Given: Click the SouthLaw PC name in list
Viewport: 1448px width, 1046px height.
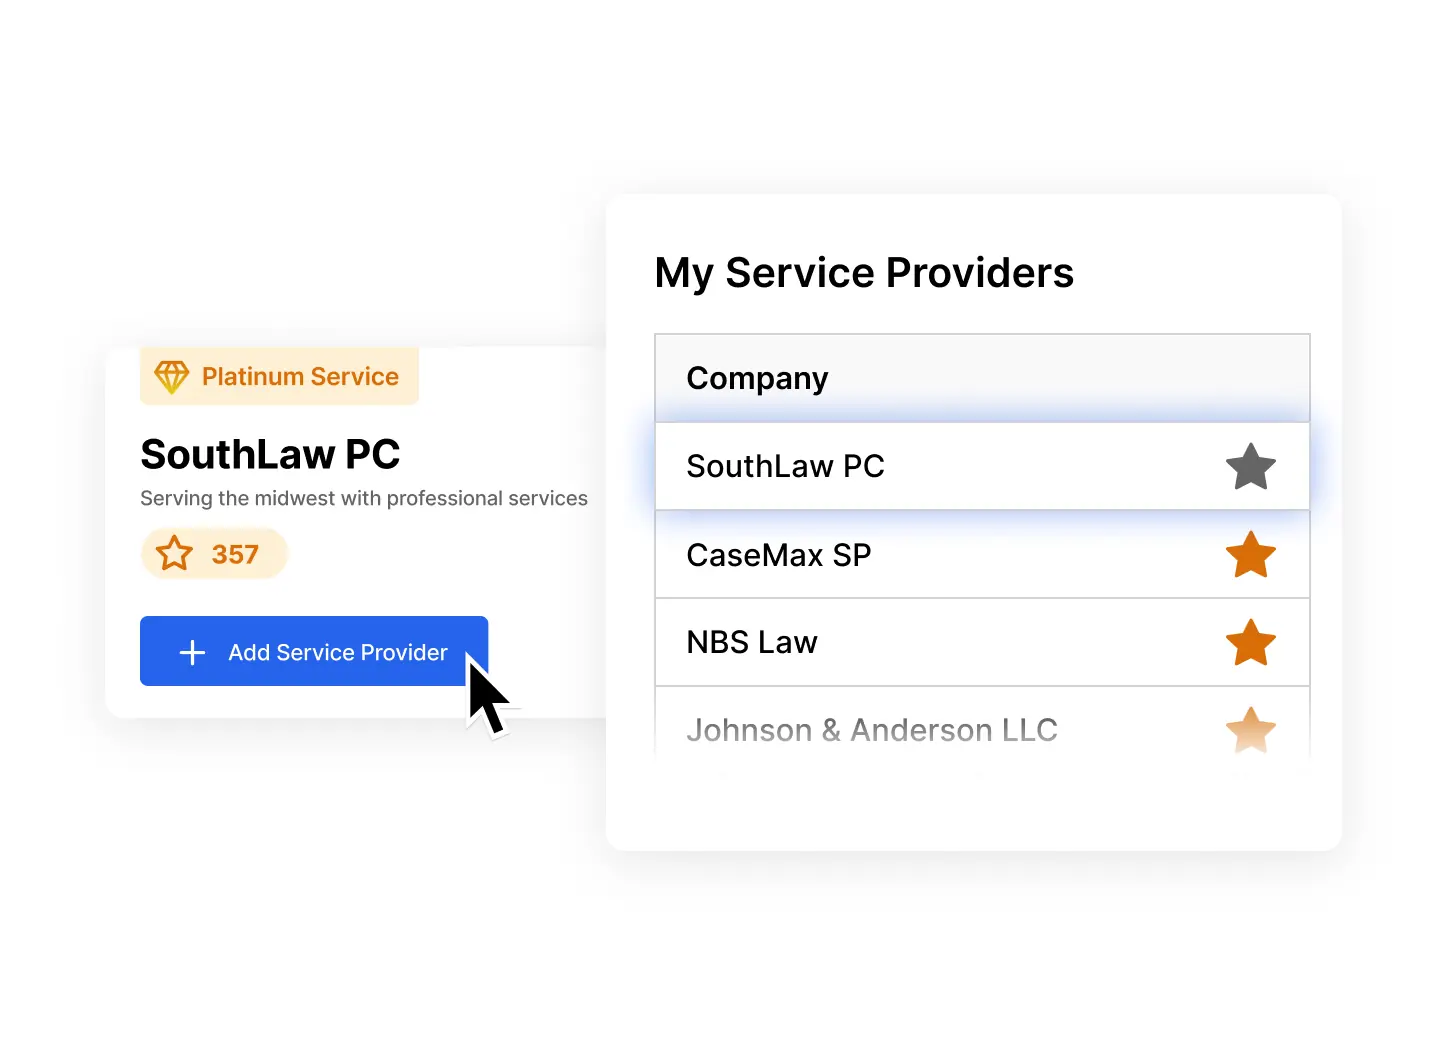Looking at the screenshot, I should [x=786, y=466].
